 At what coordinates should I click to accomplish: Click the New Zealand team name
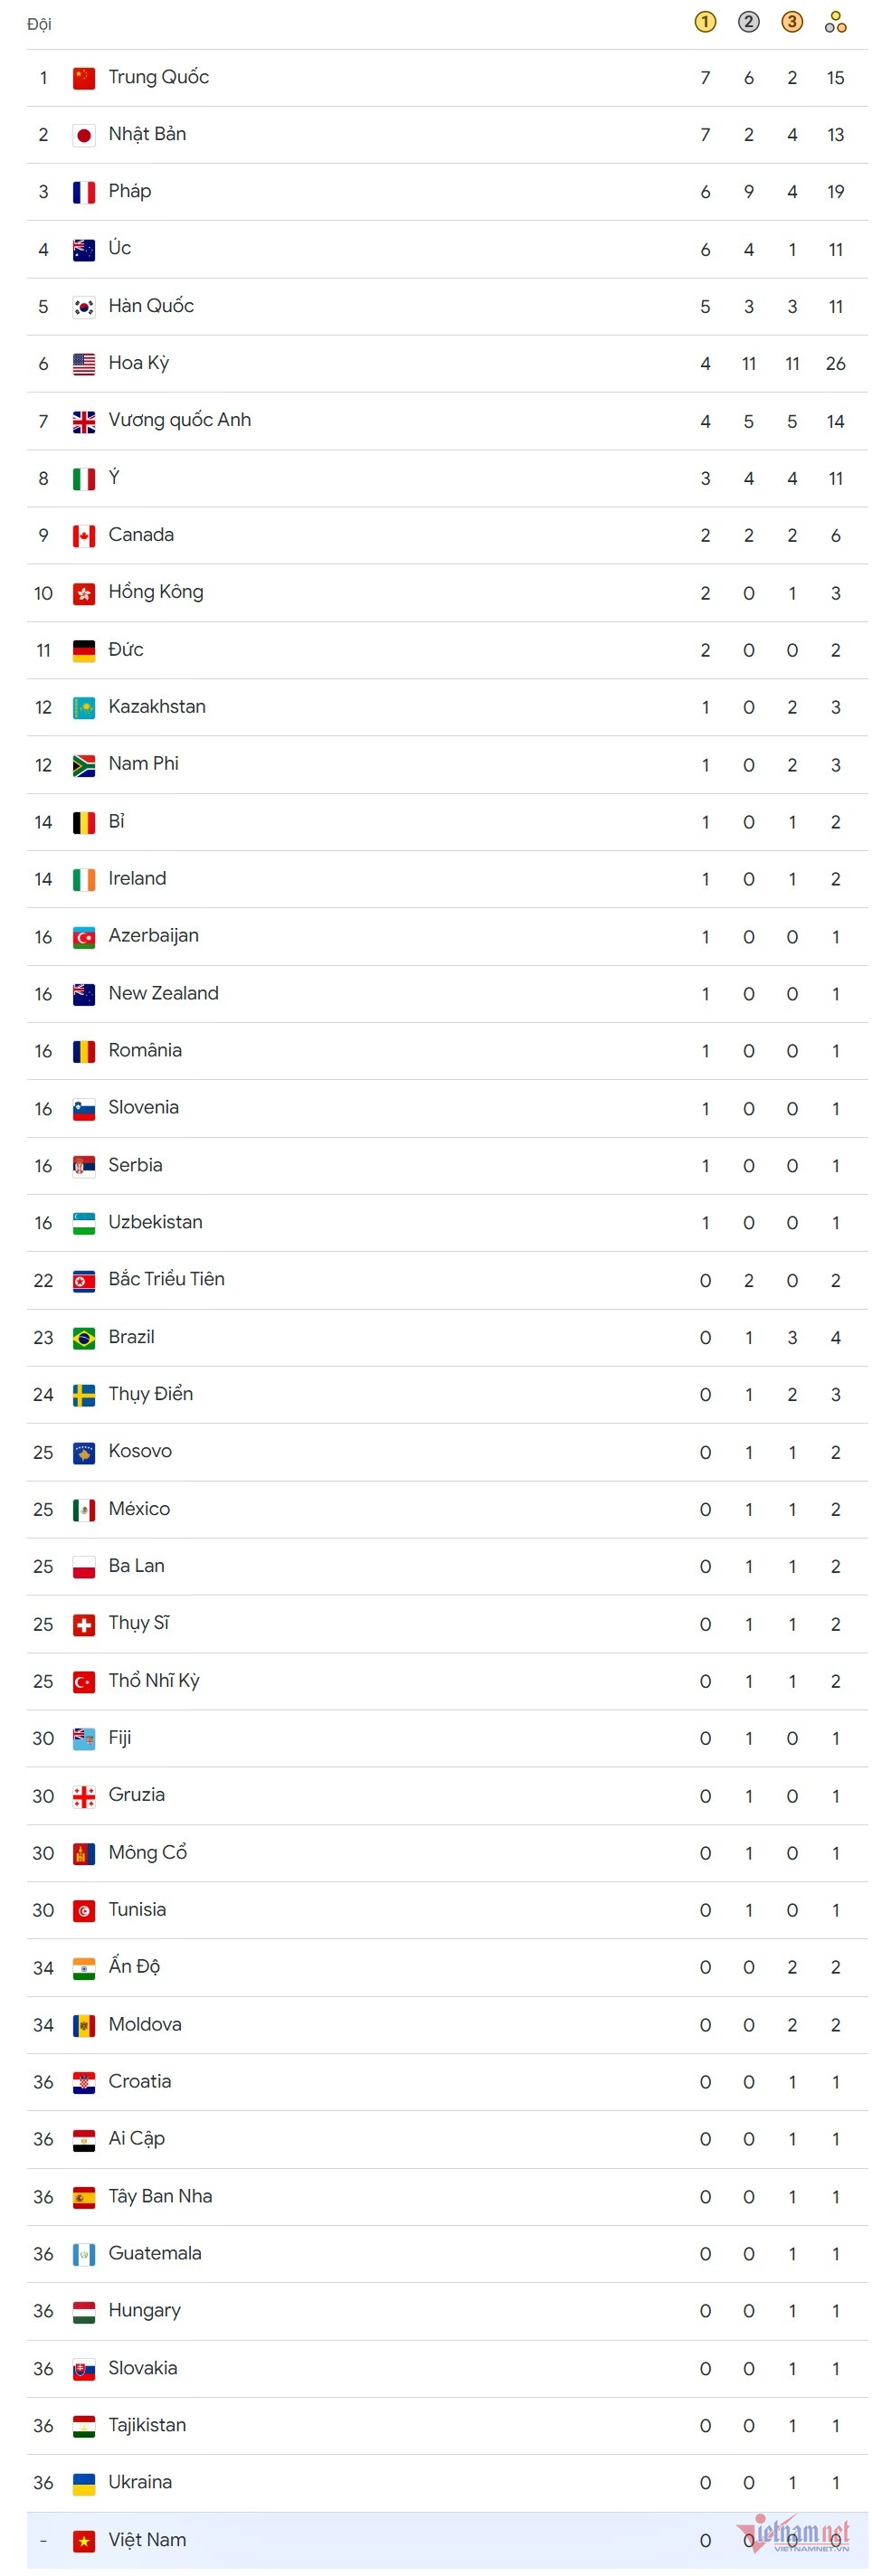(x=163, y=993)
